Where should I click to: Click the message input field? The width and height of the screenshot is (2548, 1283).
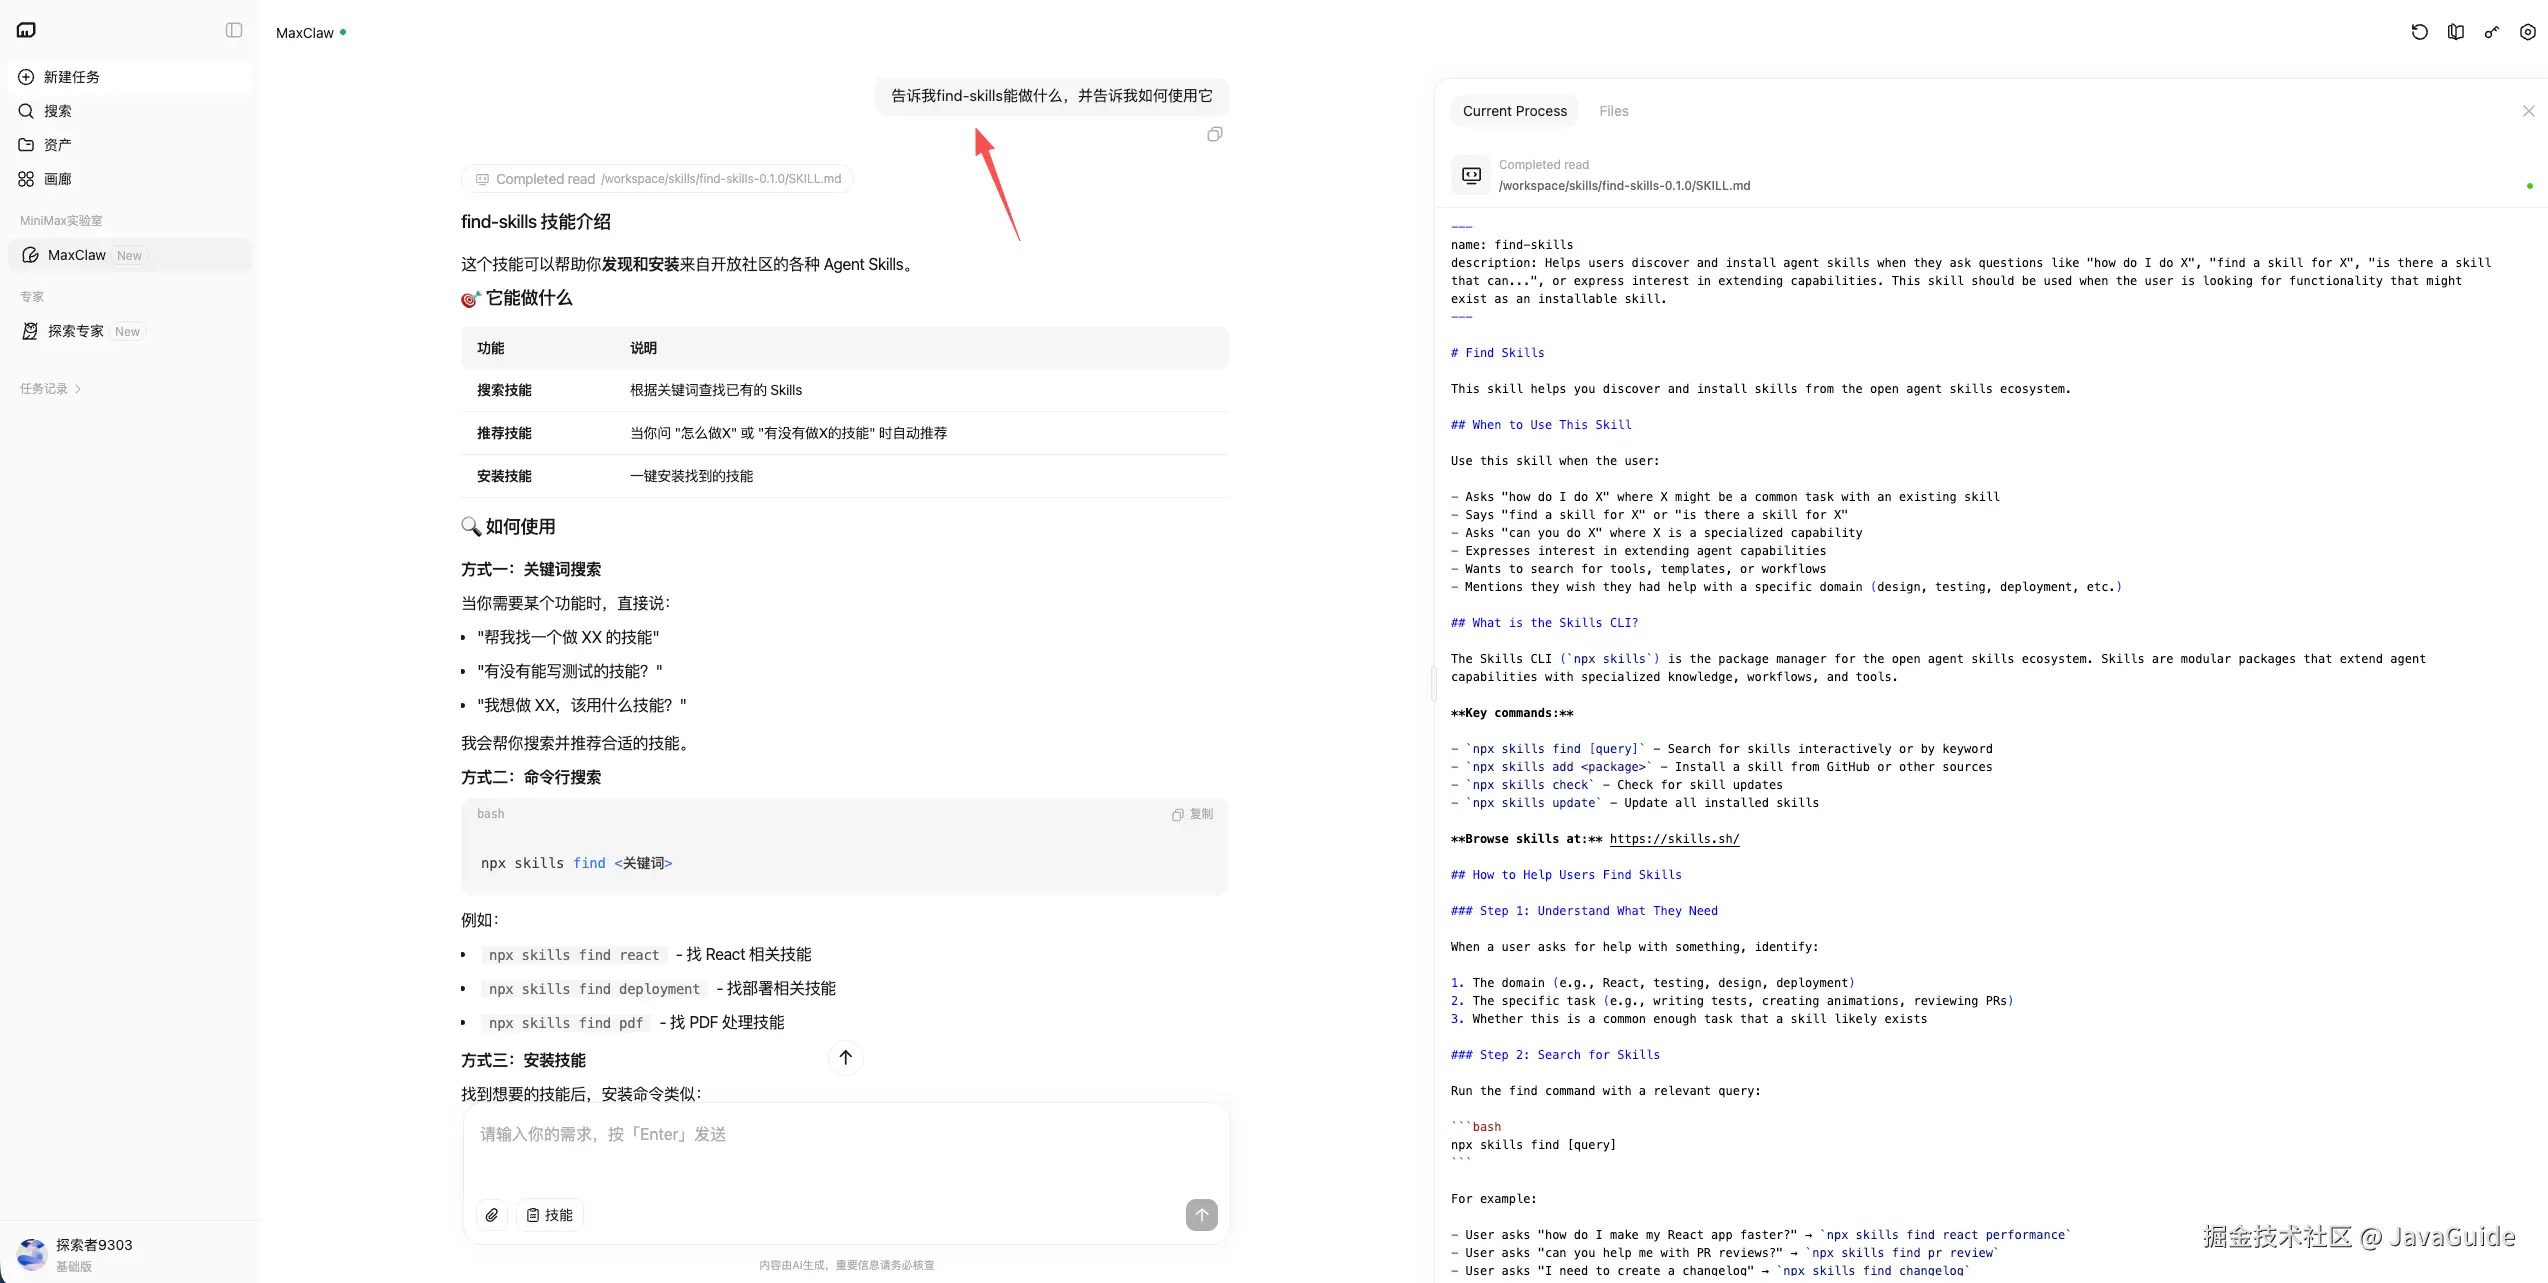pos(845,1150)
